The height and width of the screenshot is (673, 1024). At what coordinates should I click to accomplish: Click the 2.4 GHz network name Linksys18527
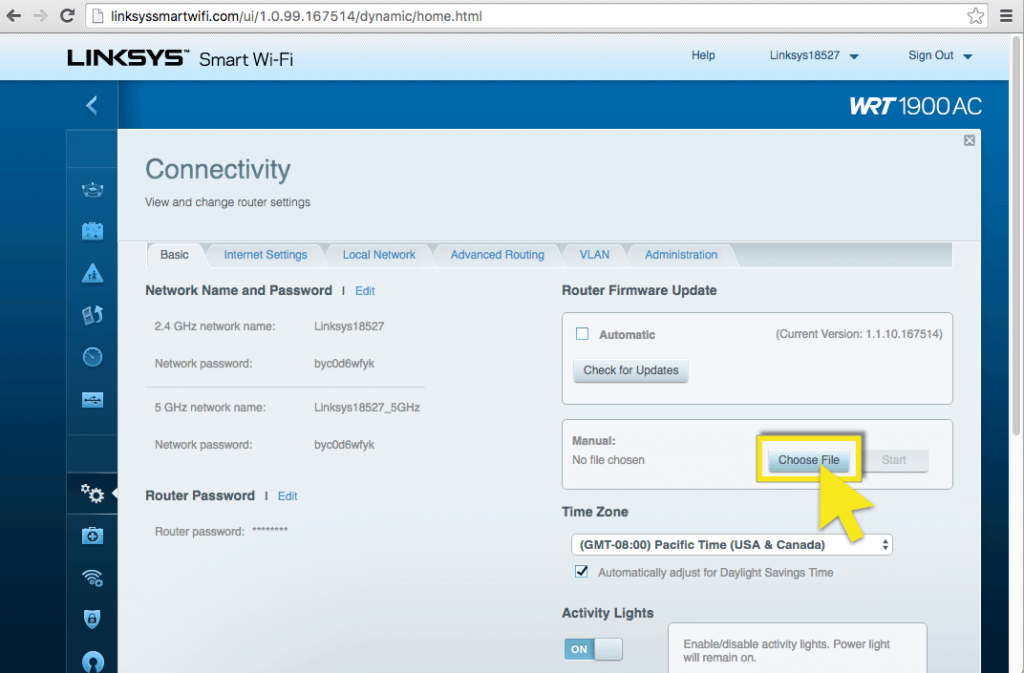tap(349, 326)
